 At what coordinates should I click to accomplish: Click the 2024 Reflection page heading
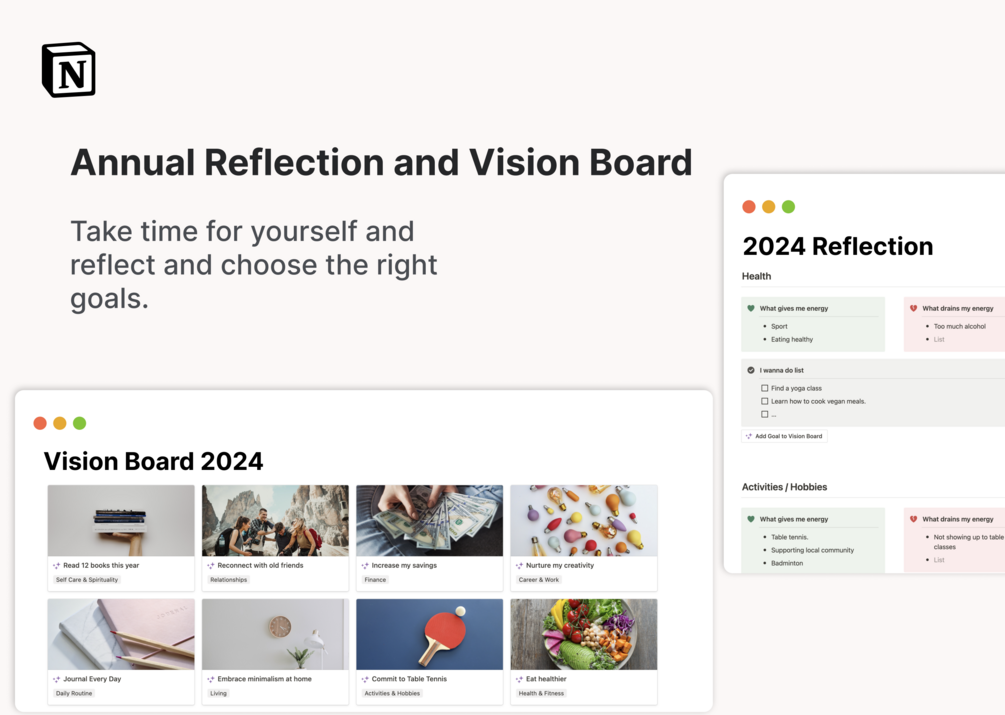click(837, 246)
